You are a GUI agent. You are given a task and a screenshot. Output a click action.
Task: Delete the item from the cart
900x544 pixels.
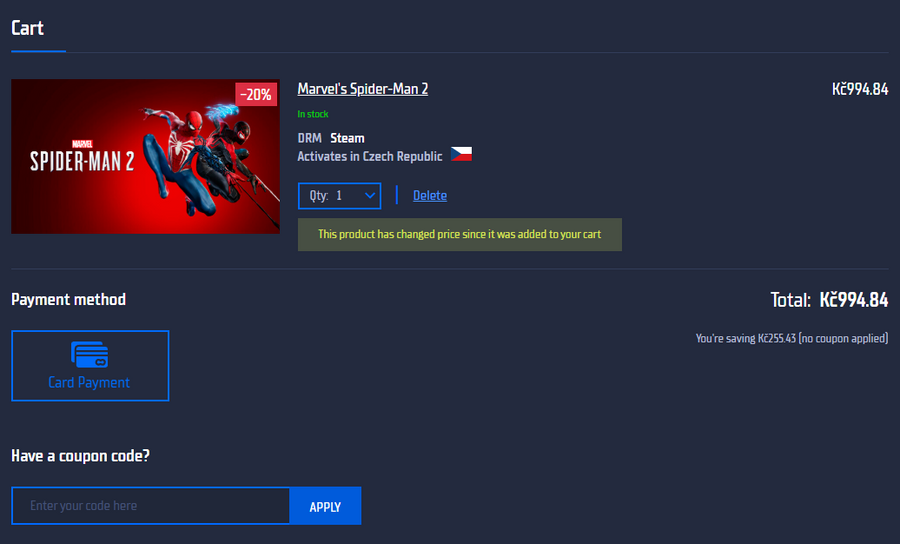point(430,195)
